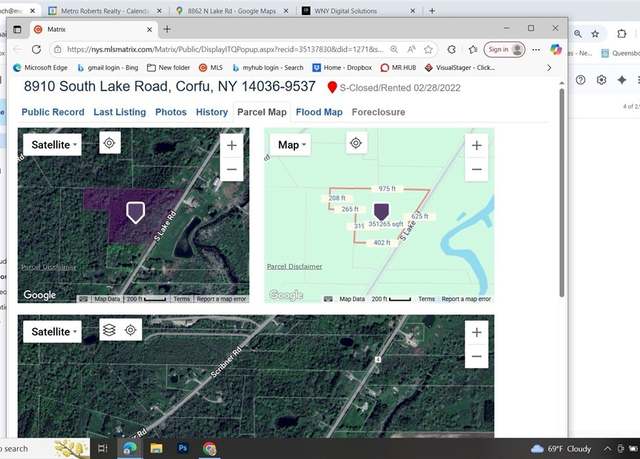Image resolution: width=640 pixels, height=459 pixels.
Task: Zoom in on the parcel dimension map
Action: coord(477,145)
